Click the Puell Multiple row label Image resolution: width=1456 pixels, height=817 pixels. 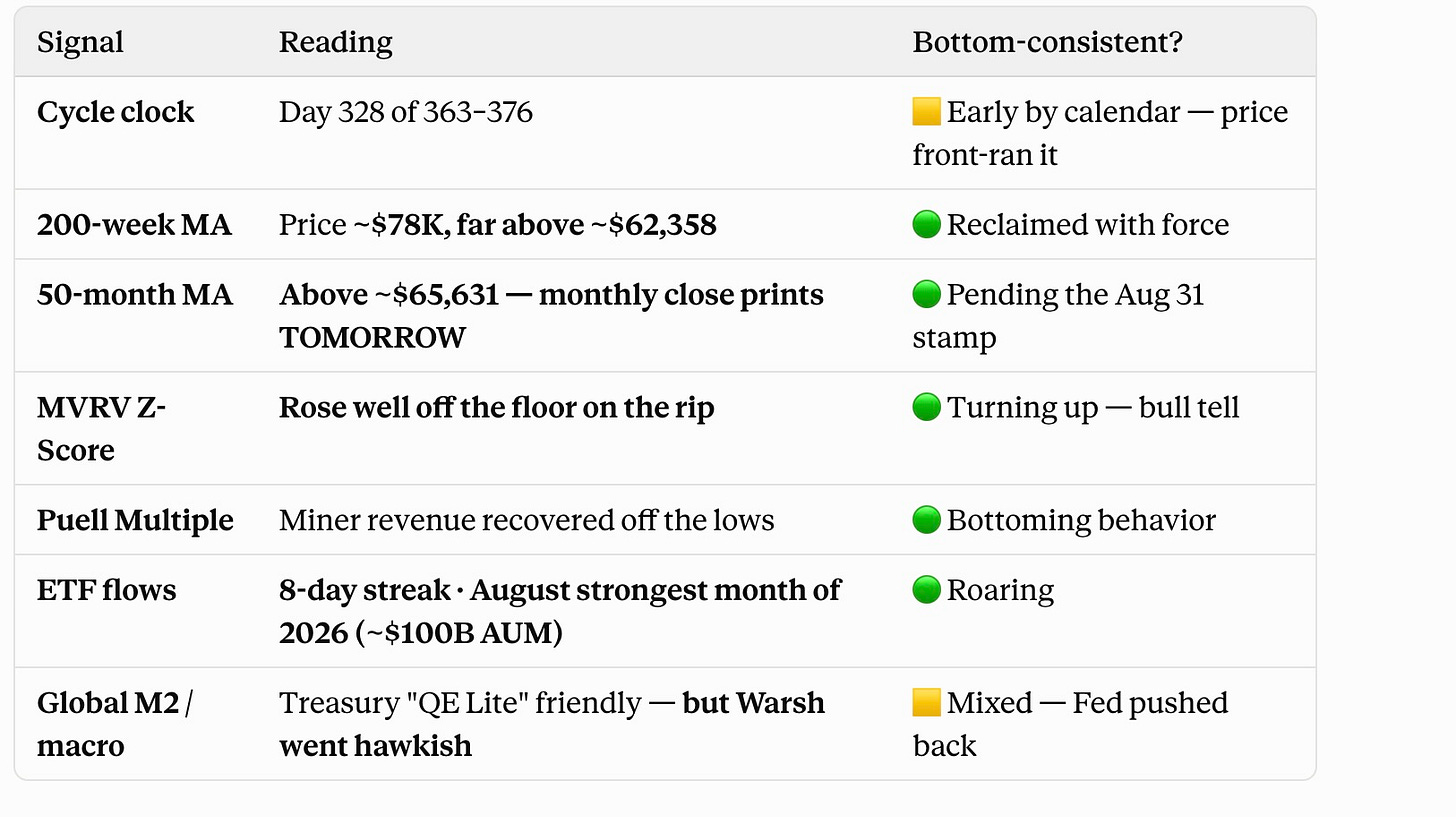click(x=135, y=520)
